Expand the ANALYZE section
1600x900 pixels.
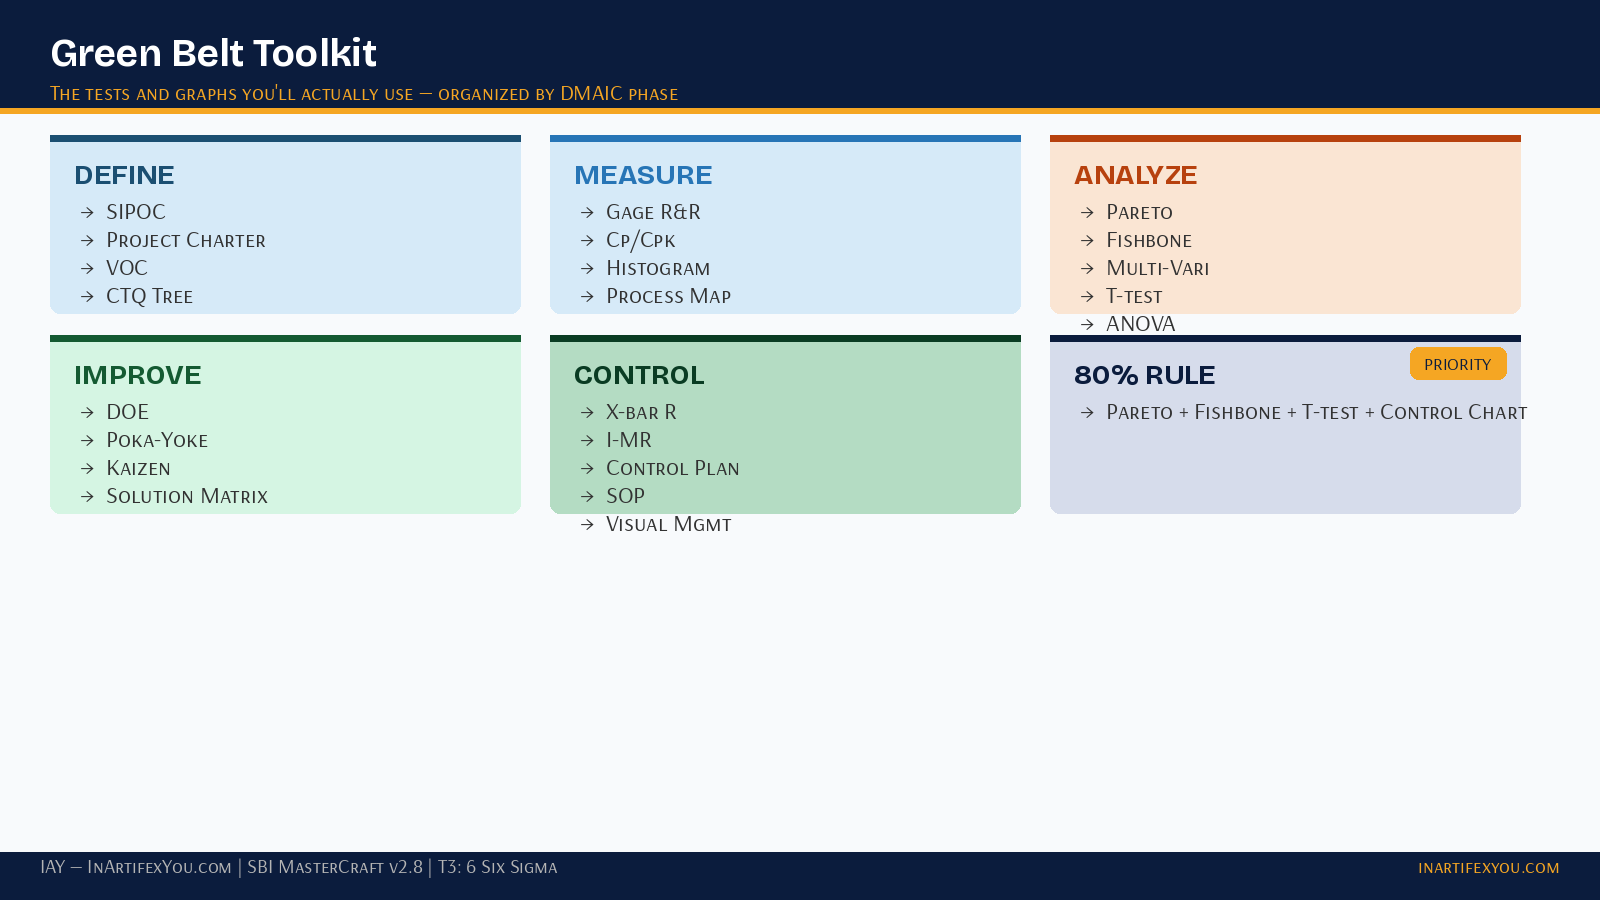tap(1136, 175)
